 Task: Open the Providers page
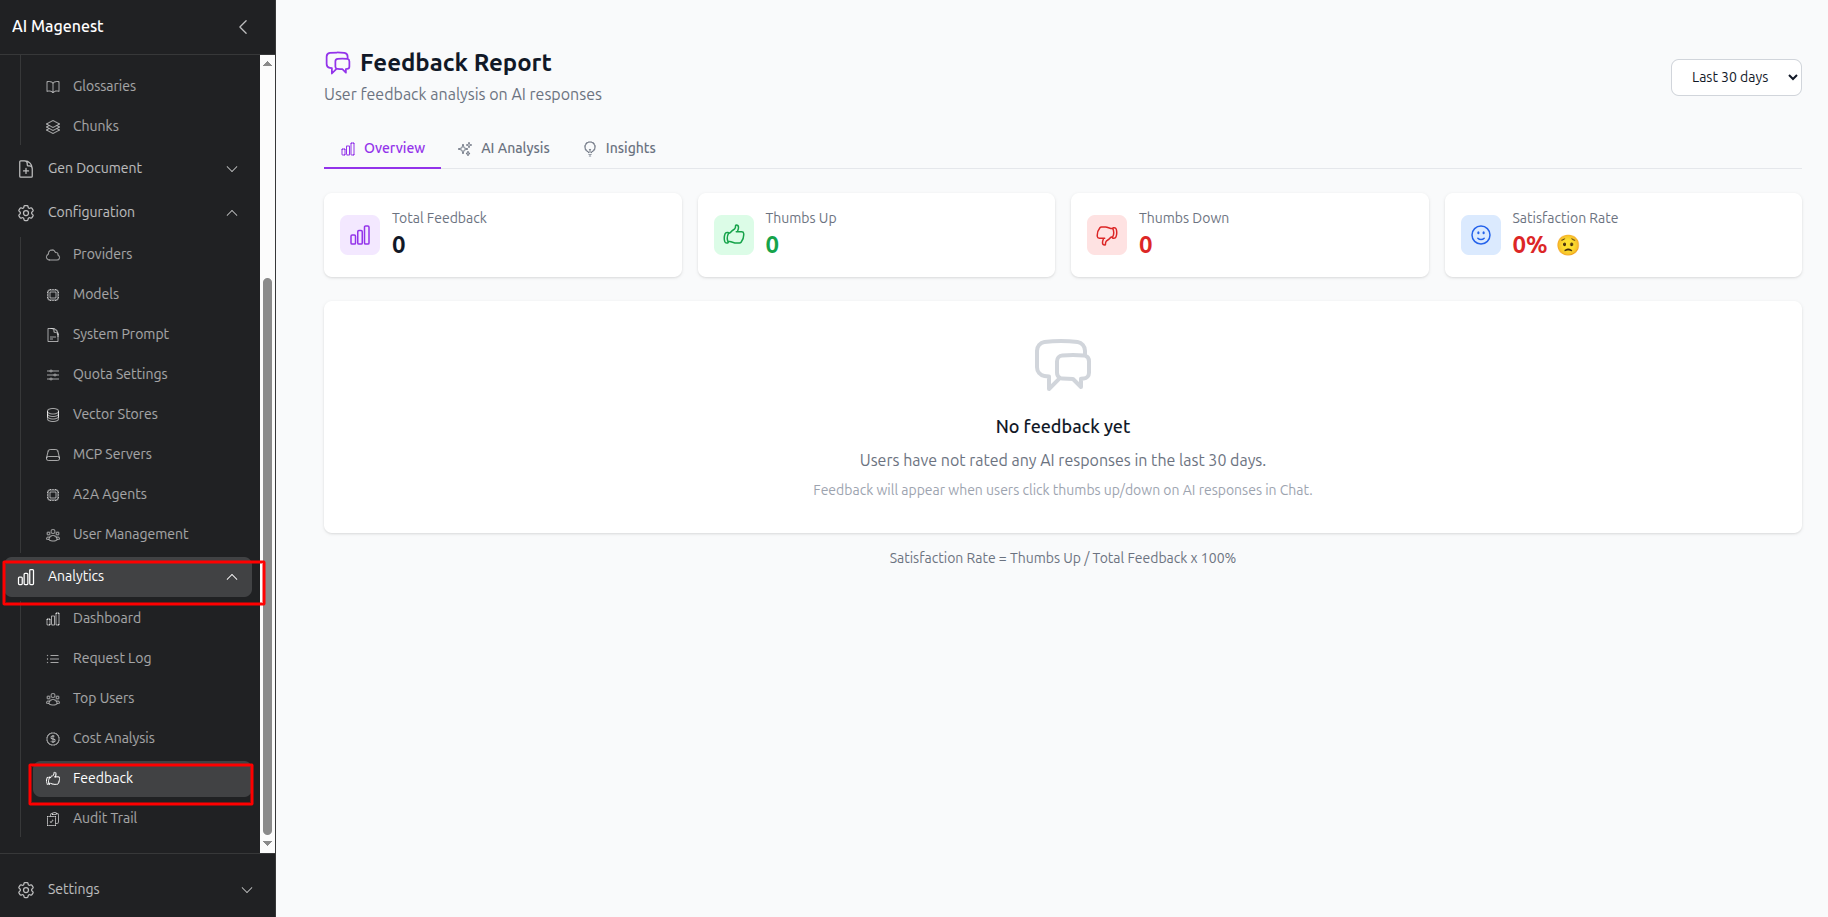142,254
